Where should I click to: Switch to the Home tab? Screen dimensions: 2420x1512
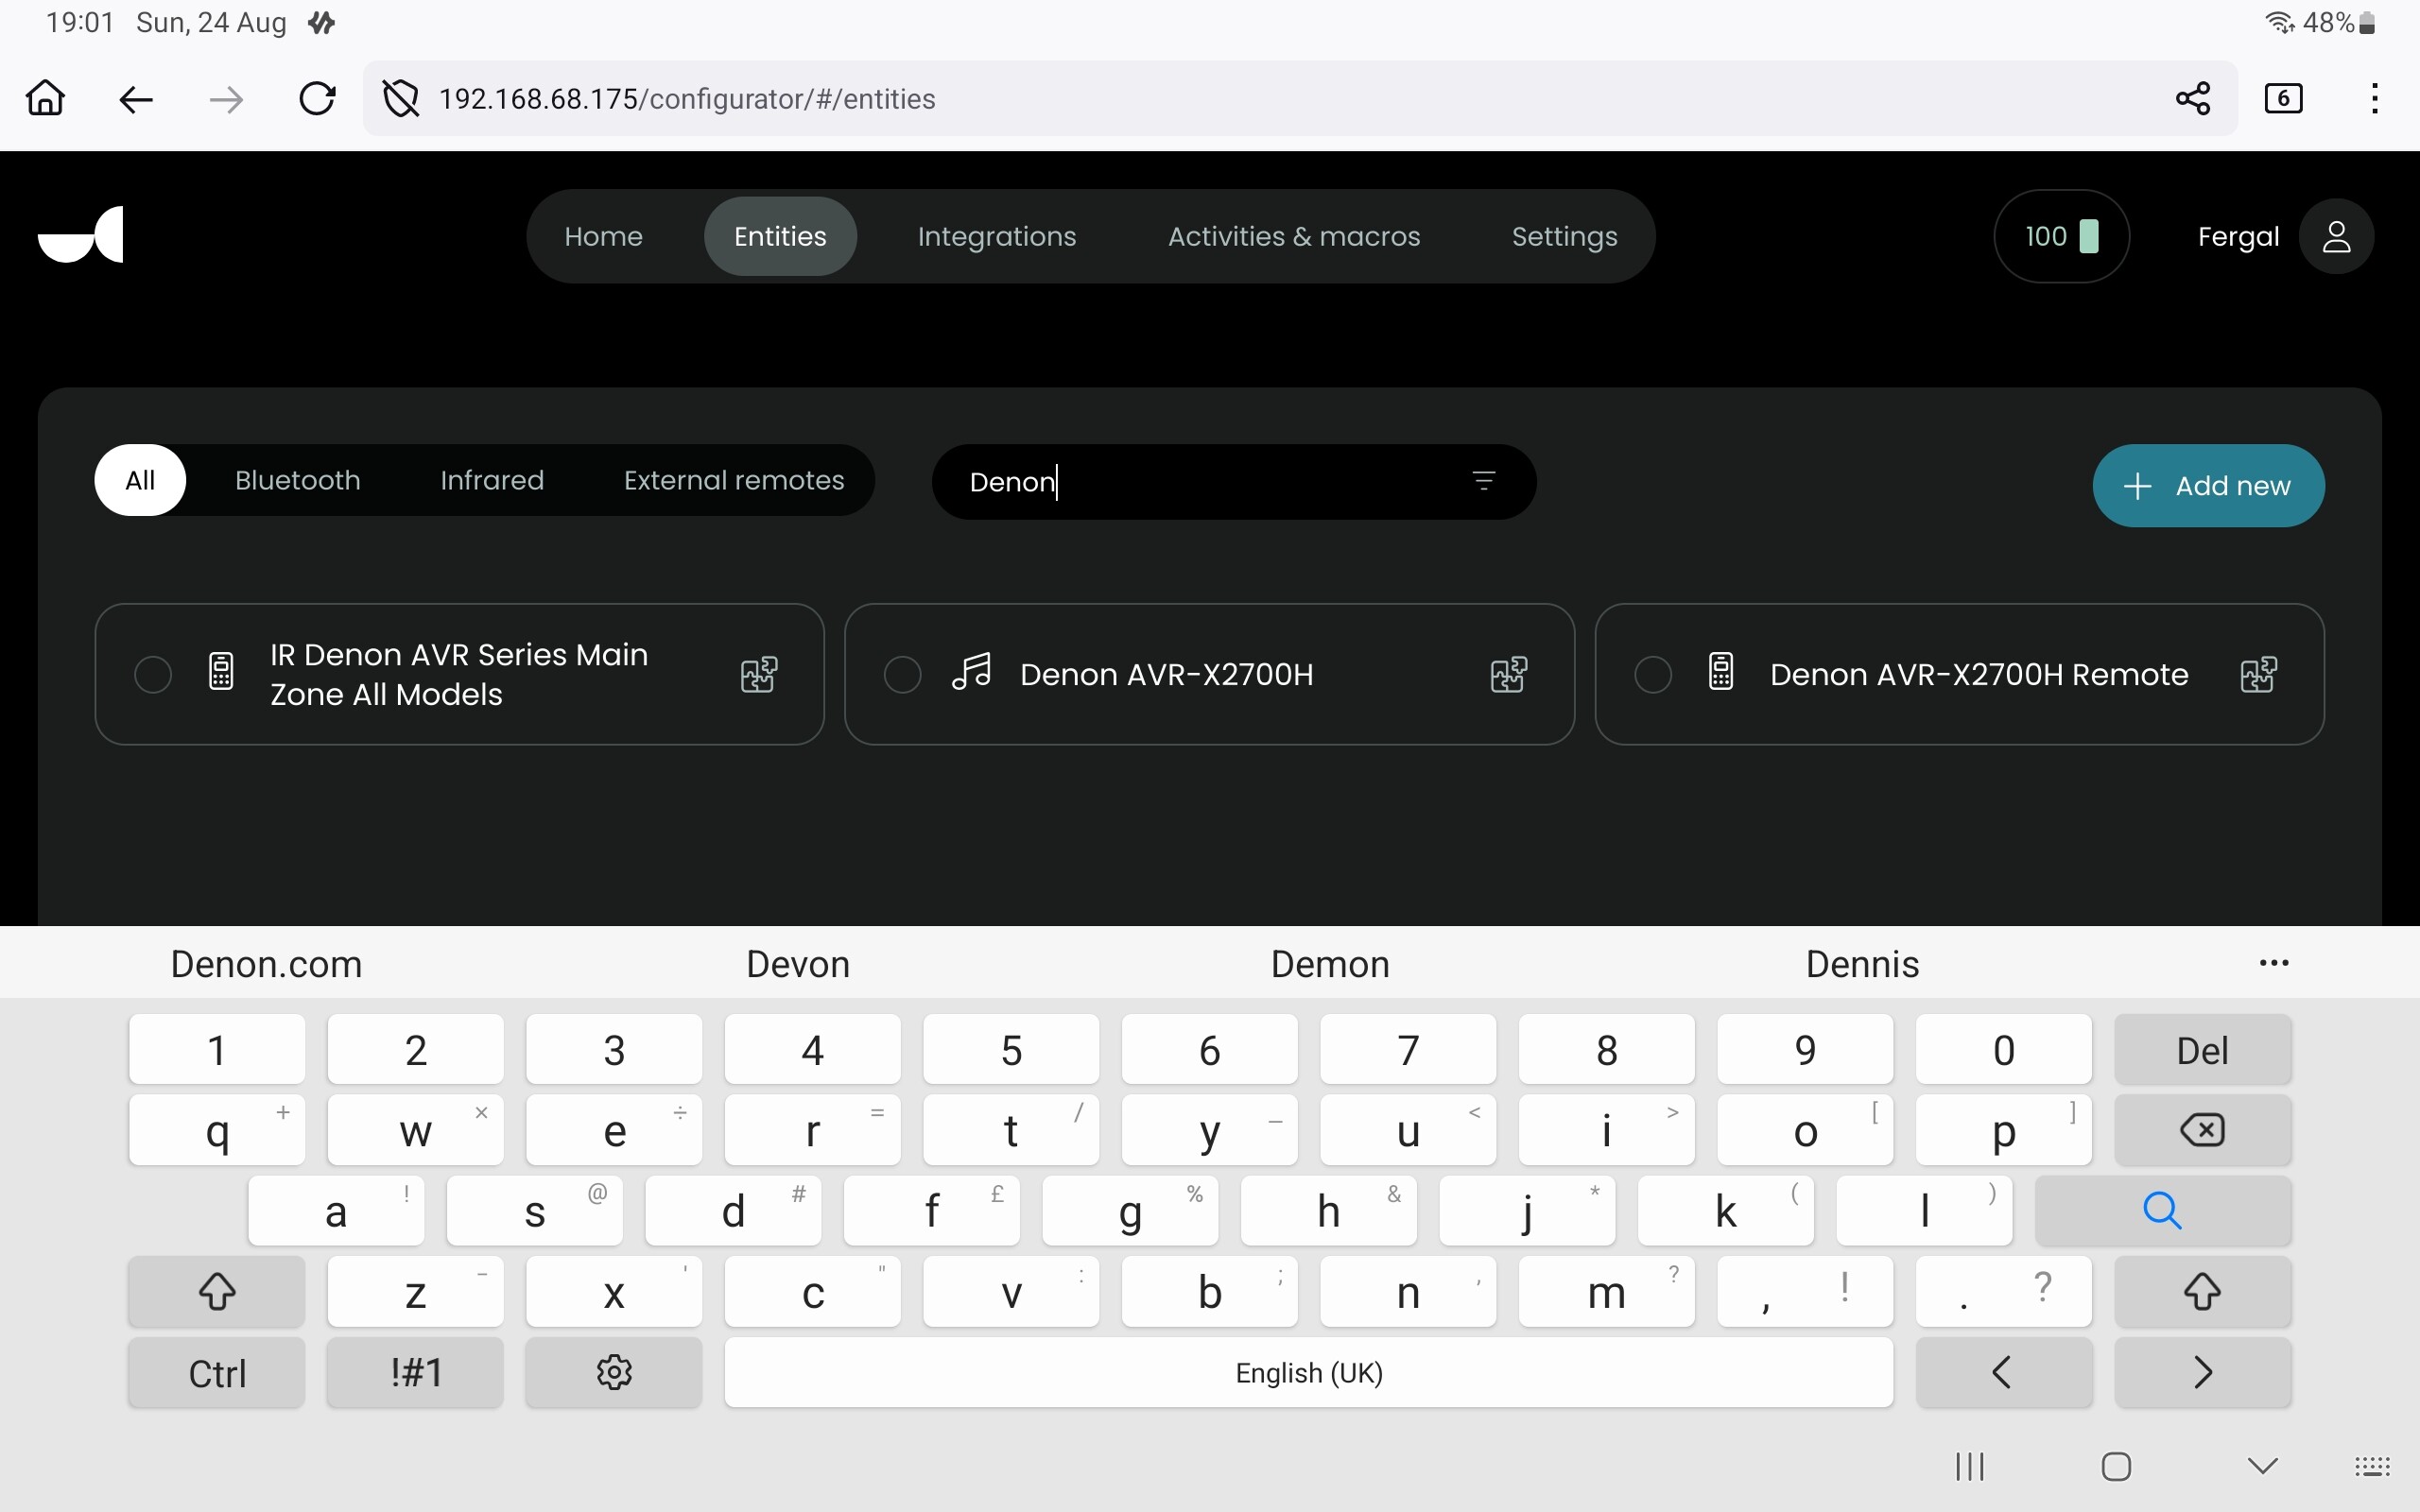coord(603,236)
